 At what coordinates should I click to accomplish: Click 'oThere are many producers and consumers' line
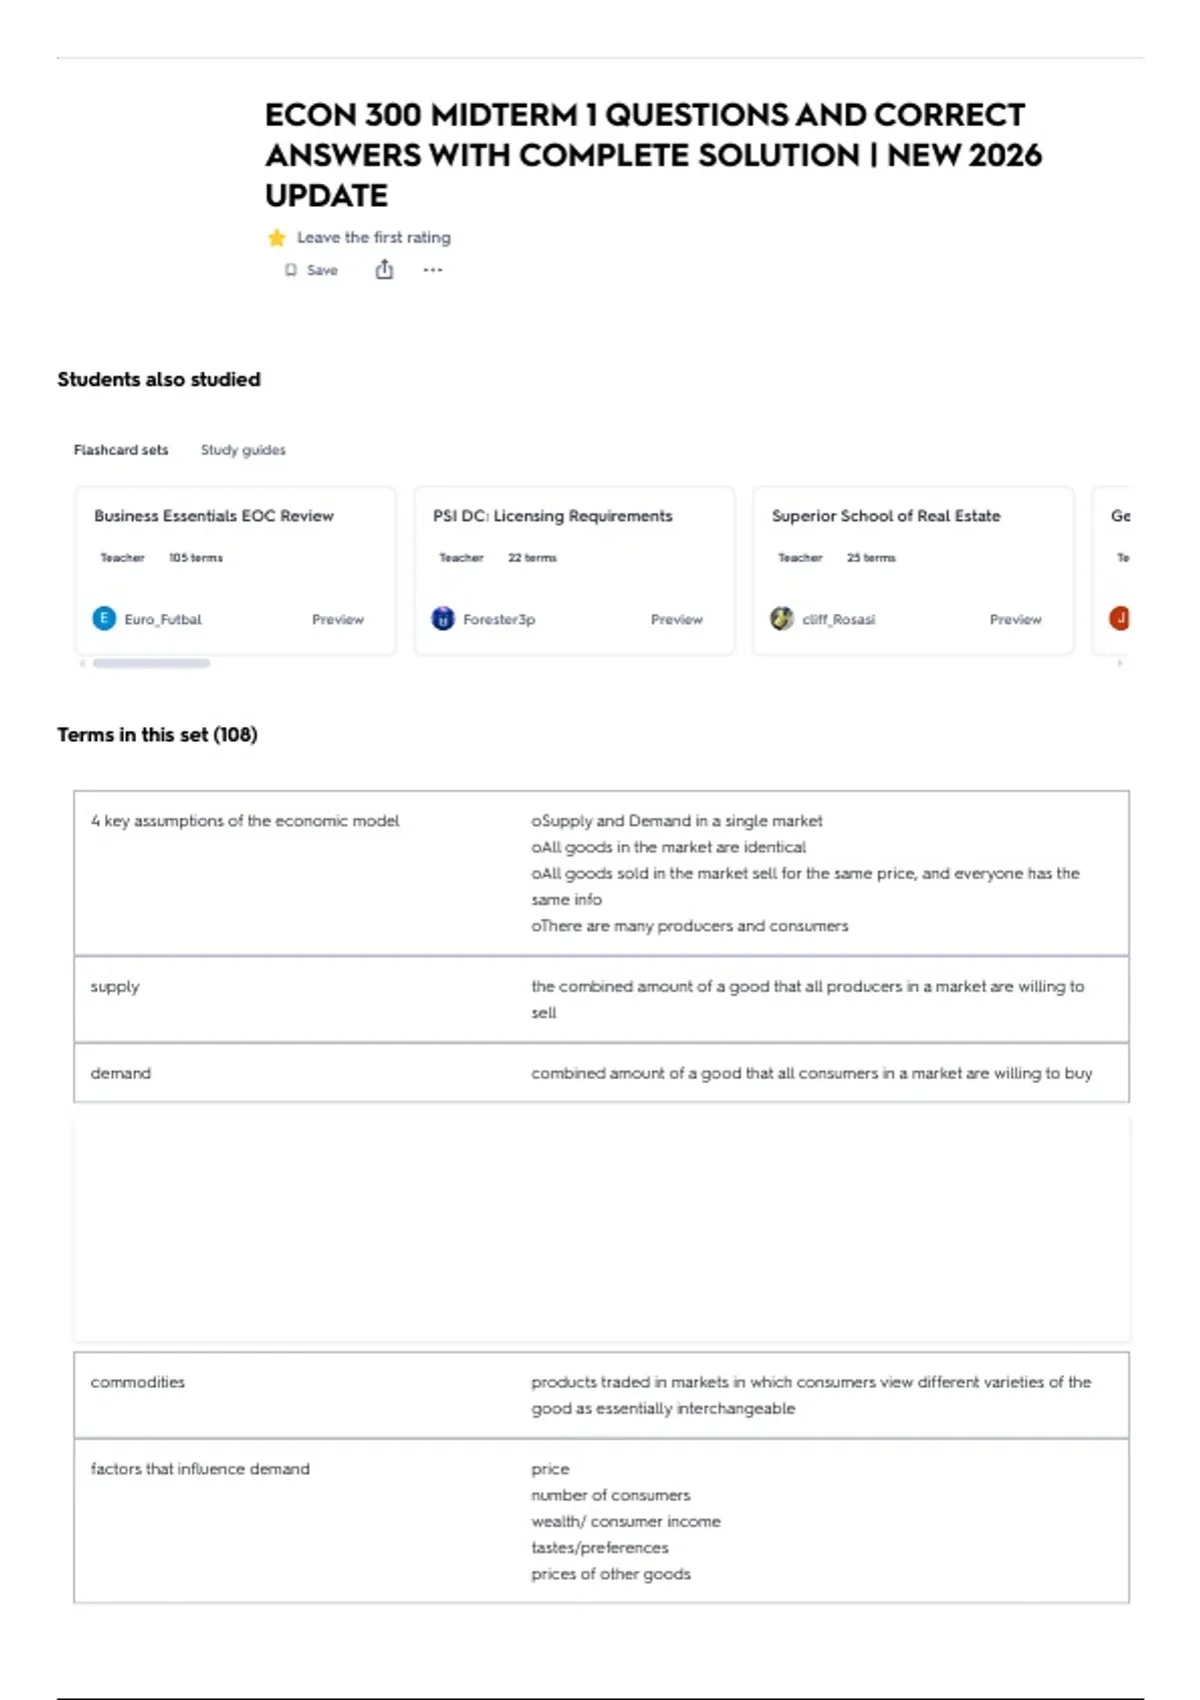(690, 926)
